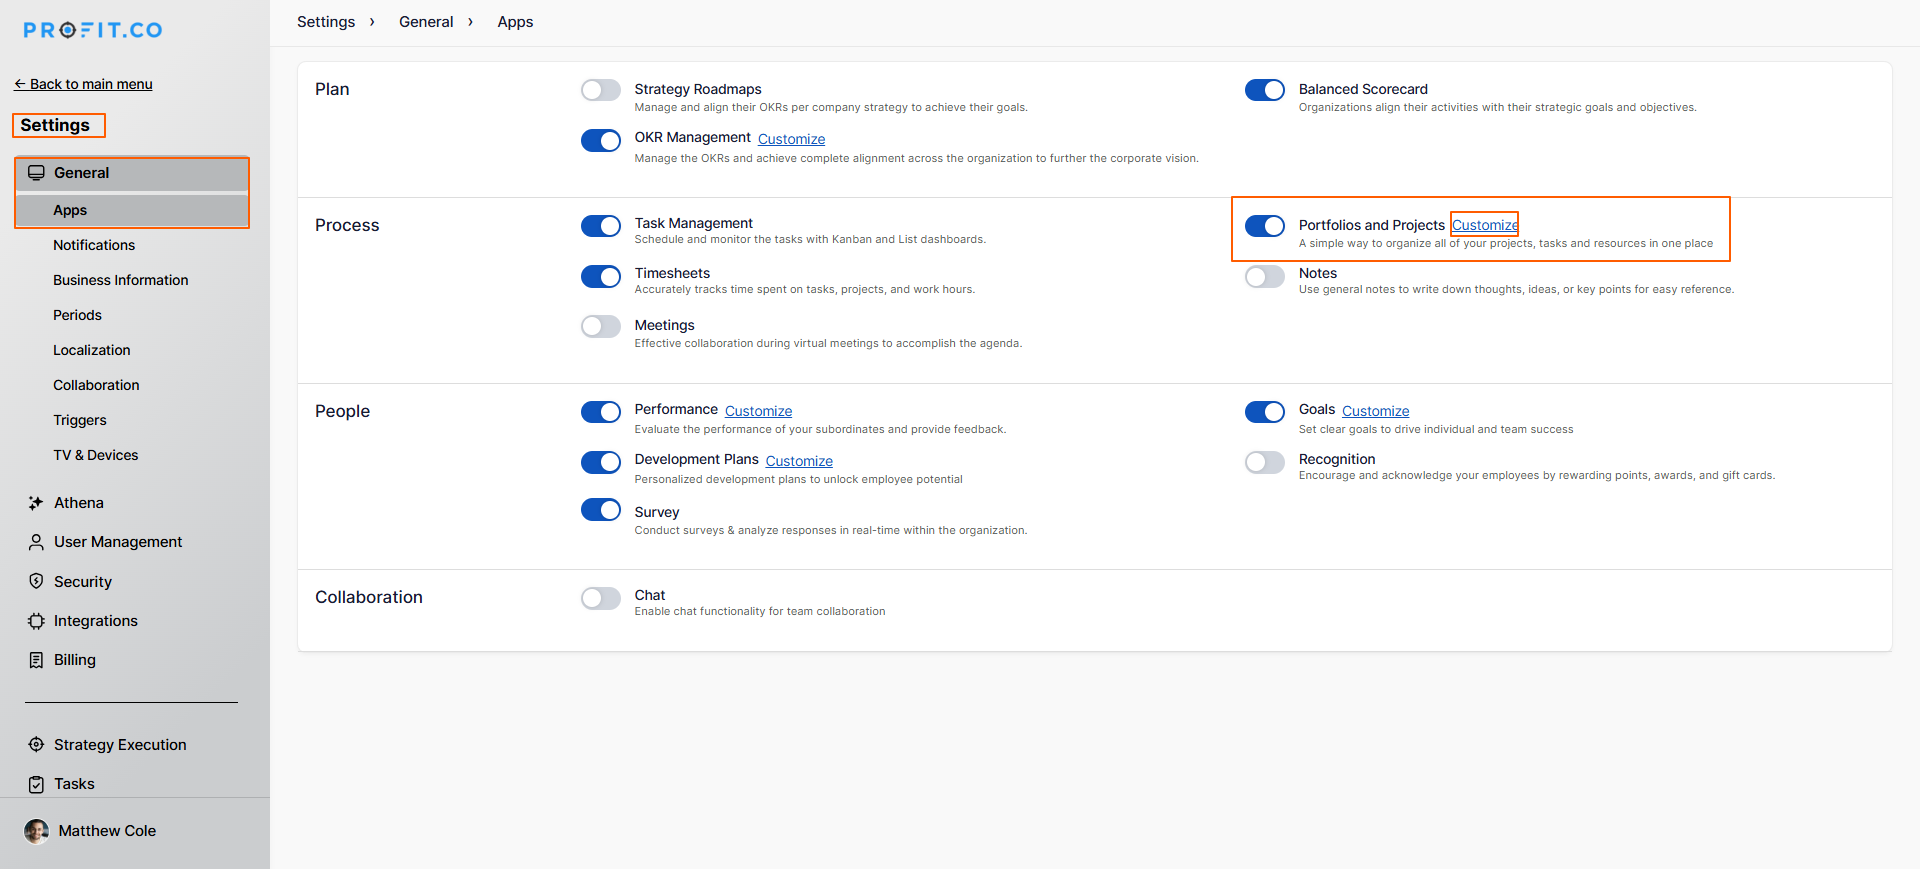This screenshot has height=869, width=1920.
Task: Open Notifications settings
Action: pos(94,245)
